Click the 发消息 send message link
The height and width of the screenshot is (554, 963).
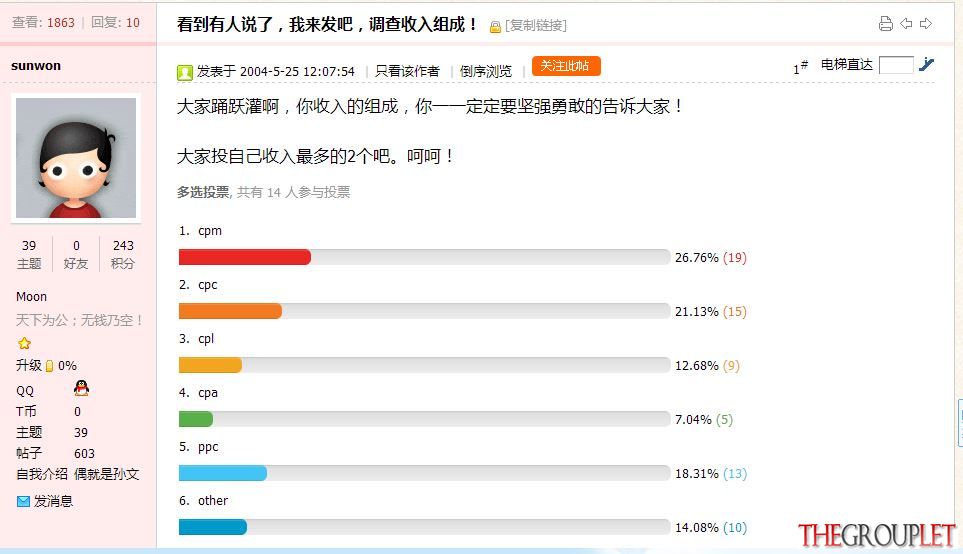53,501
